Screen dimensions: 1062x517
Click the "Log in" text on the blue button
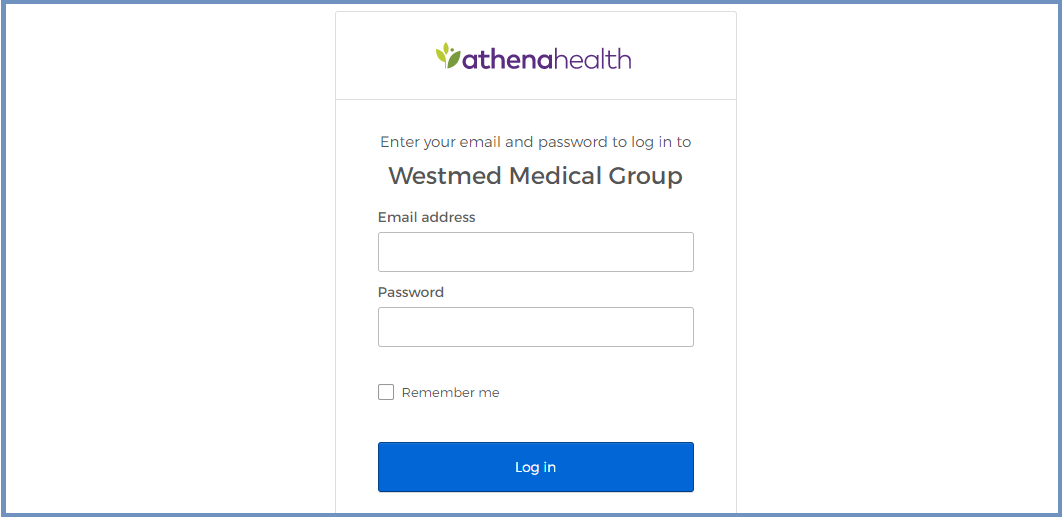coord(536,468)
